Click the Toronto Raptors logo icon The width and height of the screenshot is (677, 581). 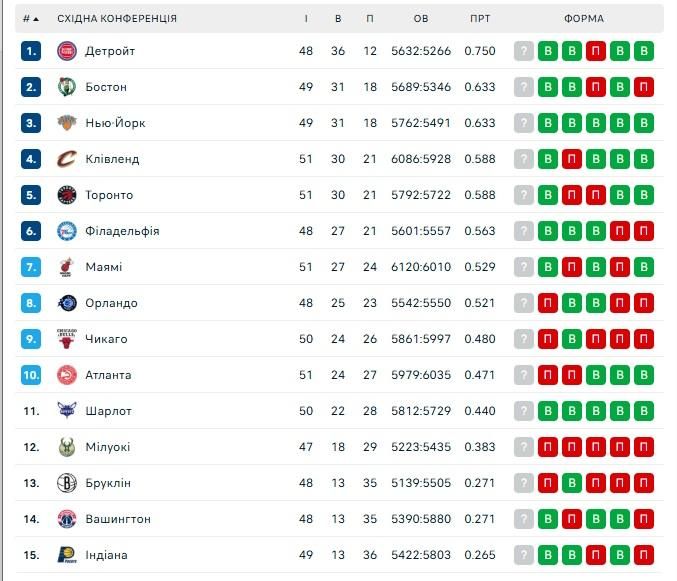(x=66, y=195)
